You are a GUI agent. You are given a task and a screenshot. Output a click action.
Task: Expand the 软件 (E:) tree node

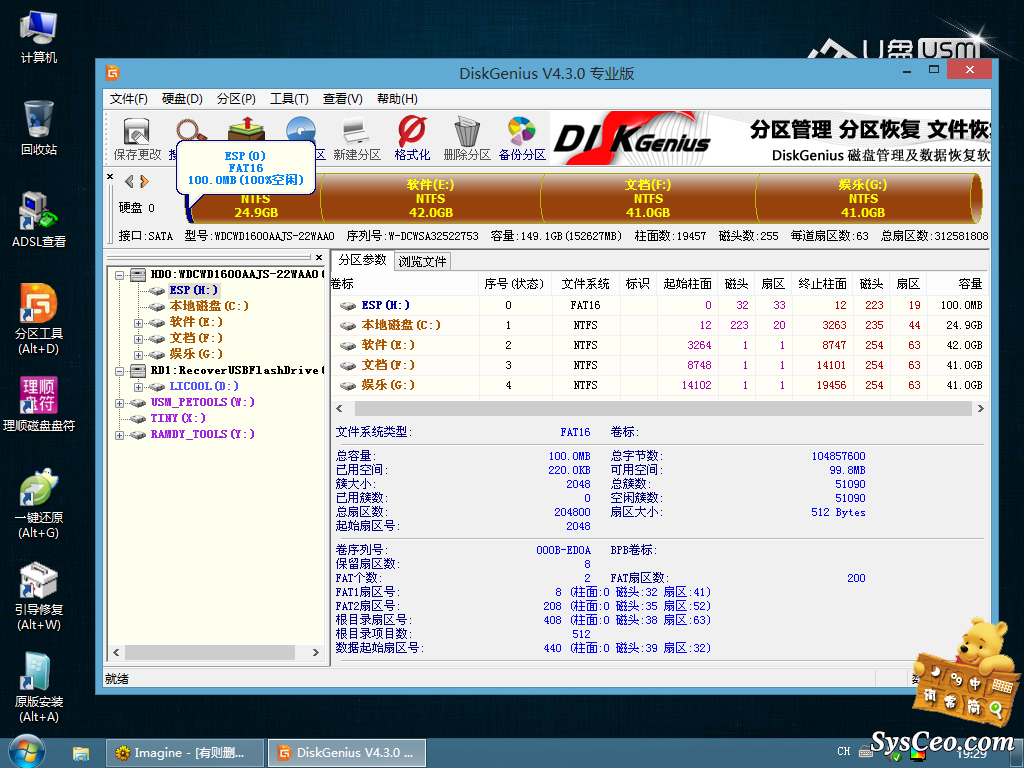click(138, 323)
